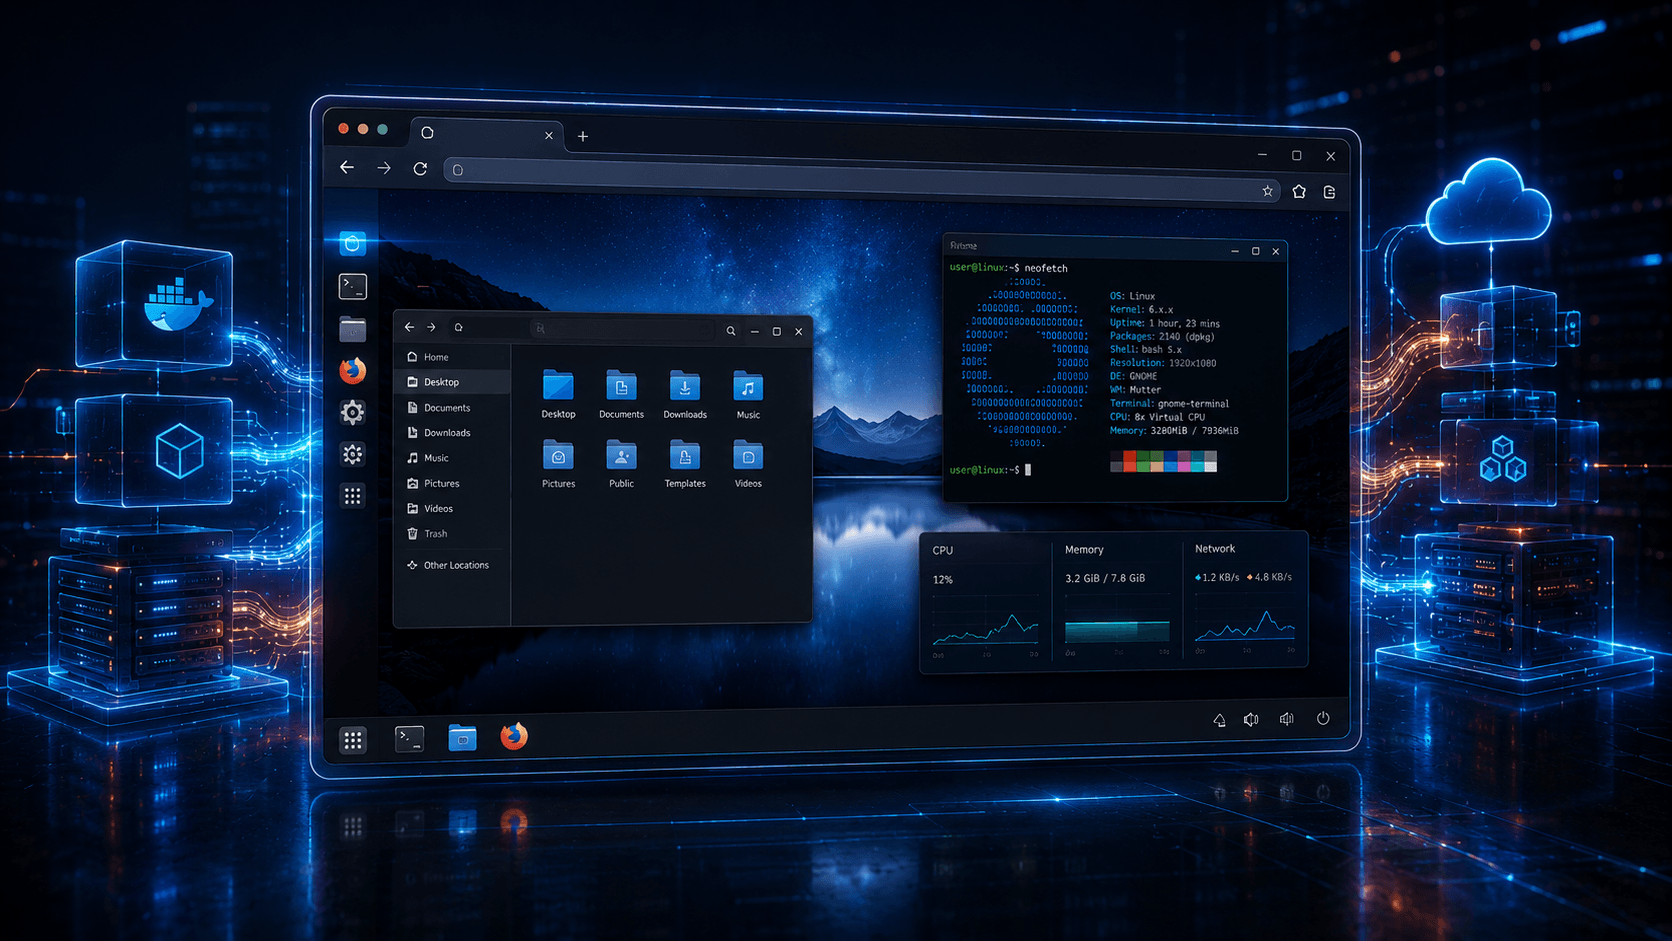Click the browser address bar
1672x941 pixels.
point(862,180)
